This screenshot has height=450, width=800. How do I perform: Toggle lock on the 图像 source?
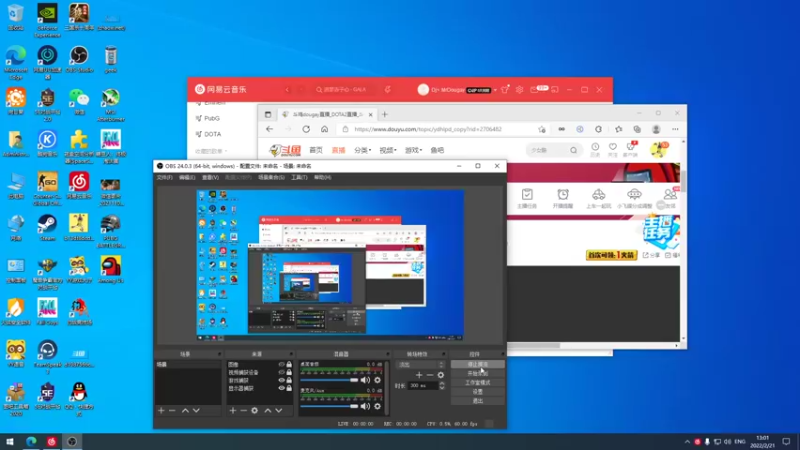tap(289, 365)
